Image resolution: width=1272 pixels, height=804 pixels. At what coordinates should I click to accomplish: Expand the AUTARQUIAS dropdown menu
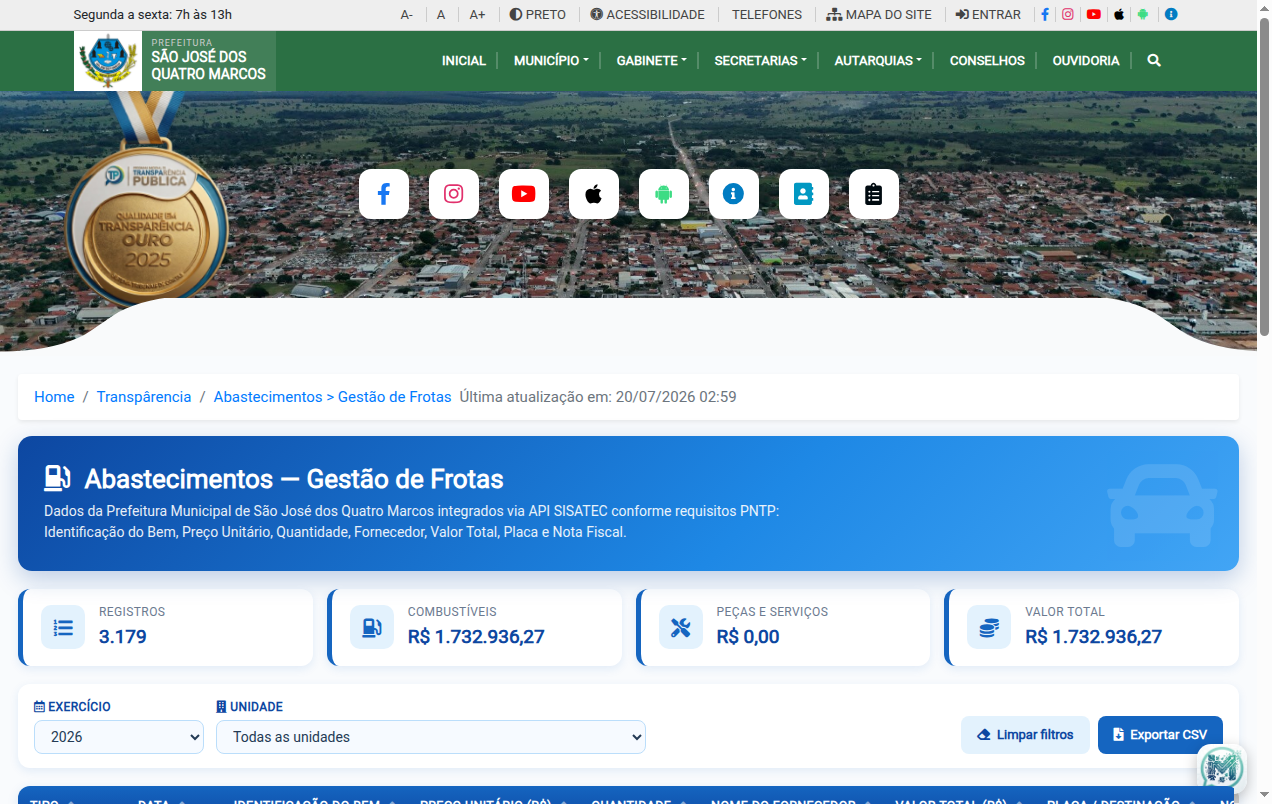click(x=878, y=61)
